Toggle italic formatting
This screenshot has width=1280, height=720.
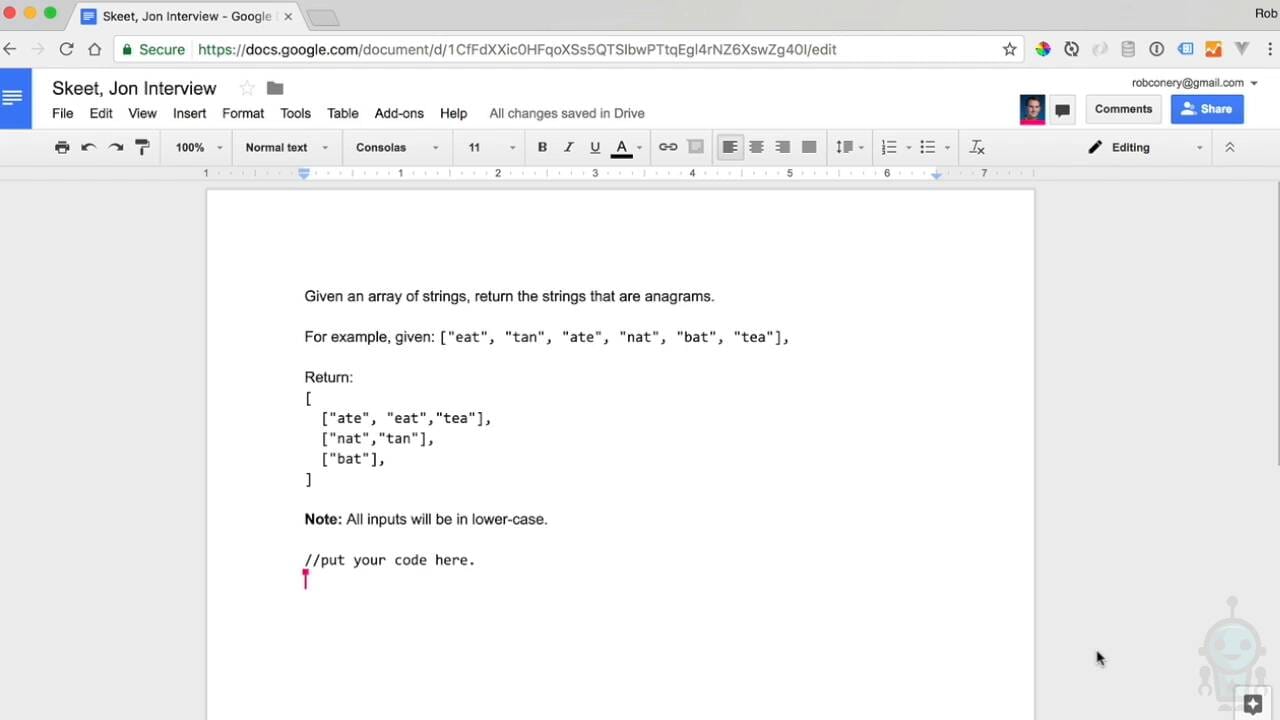click(568, 147)
